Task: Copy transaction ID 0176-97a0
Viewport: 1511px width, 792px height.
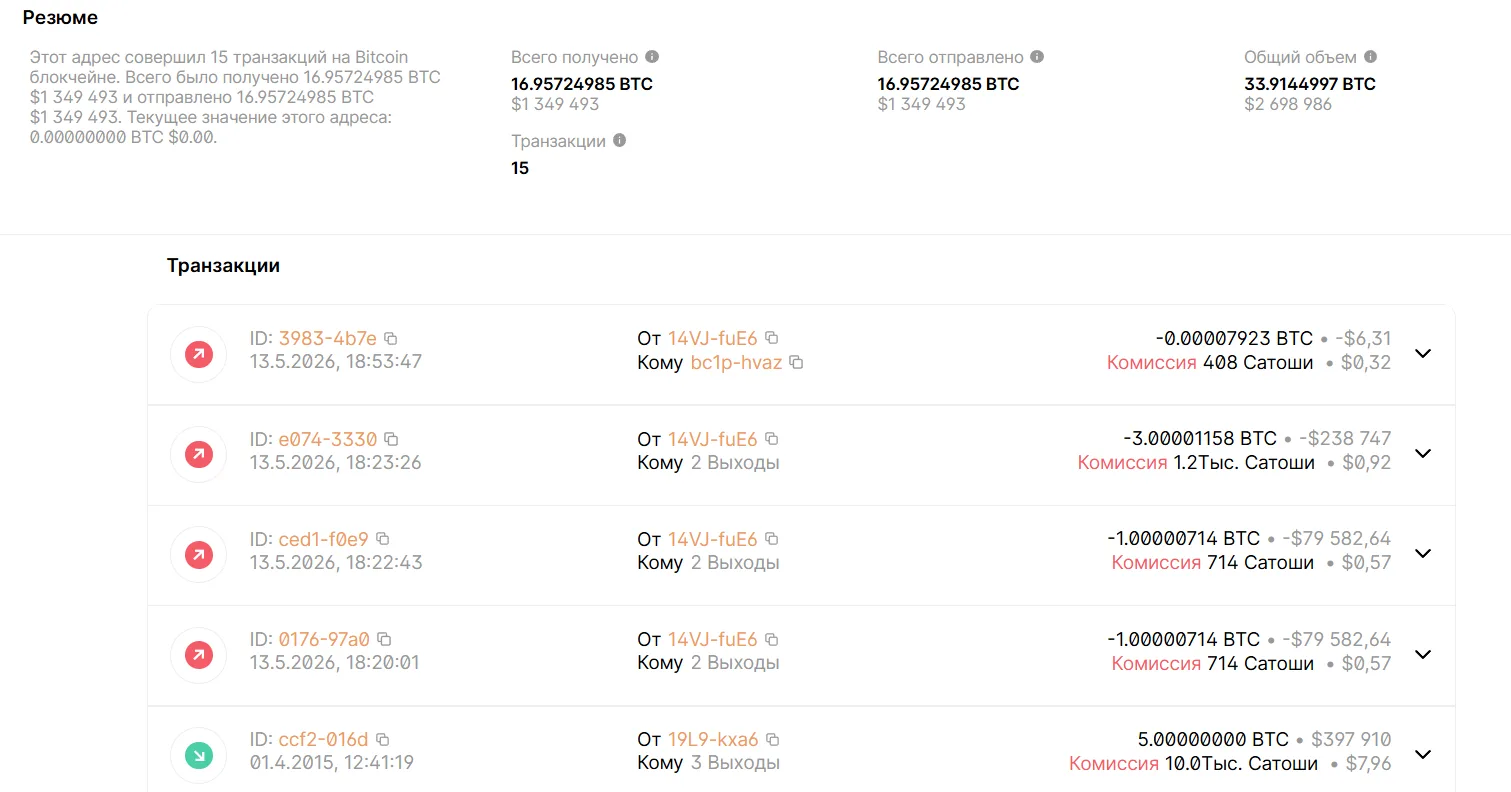Action: (x=384, y=639)
